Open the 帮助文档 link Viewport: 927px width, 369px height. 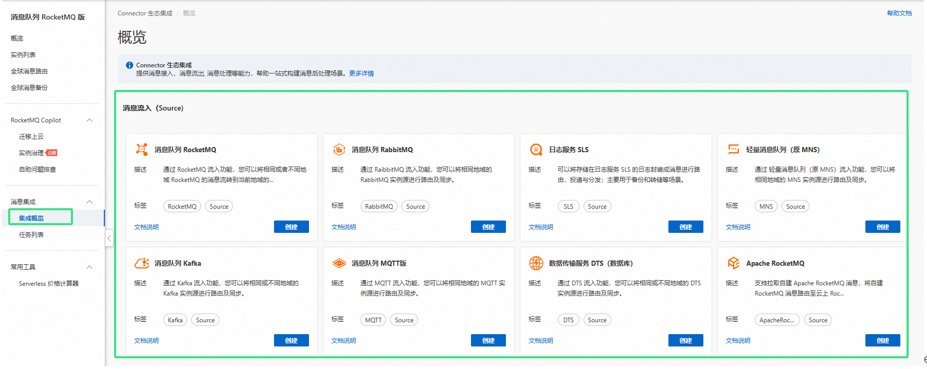pos(899,13)
